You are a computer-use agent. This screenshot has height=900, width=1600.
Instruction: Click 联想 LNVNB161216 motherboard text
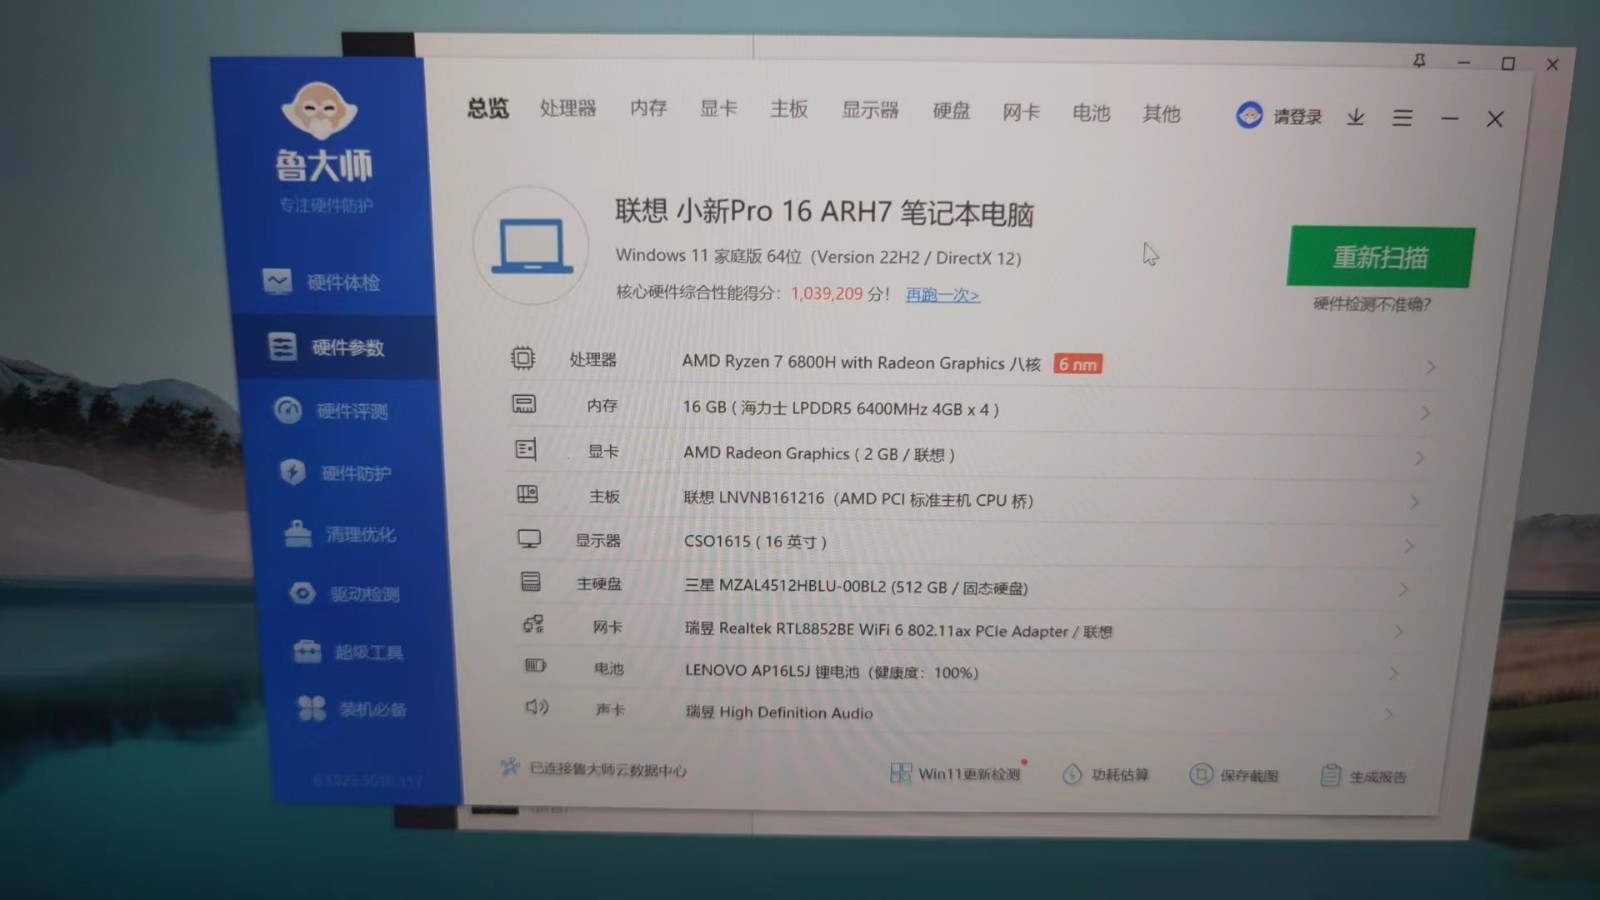[858, 498]
